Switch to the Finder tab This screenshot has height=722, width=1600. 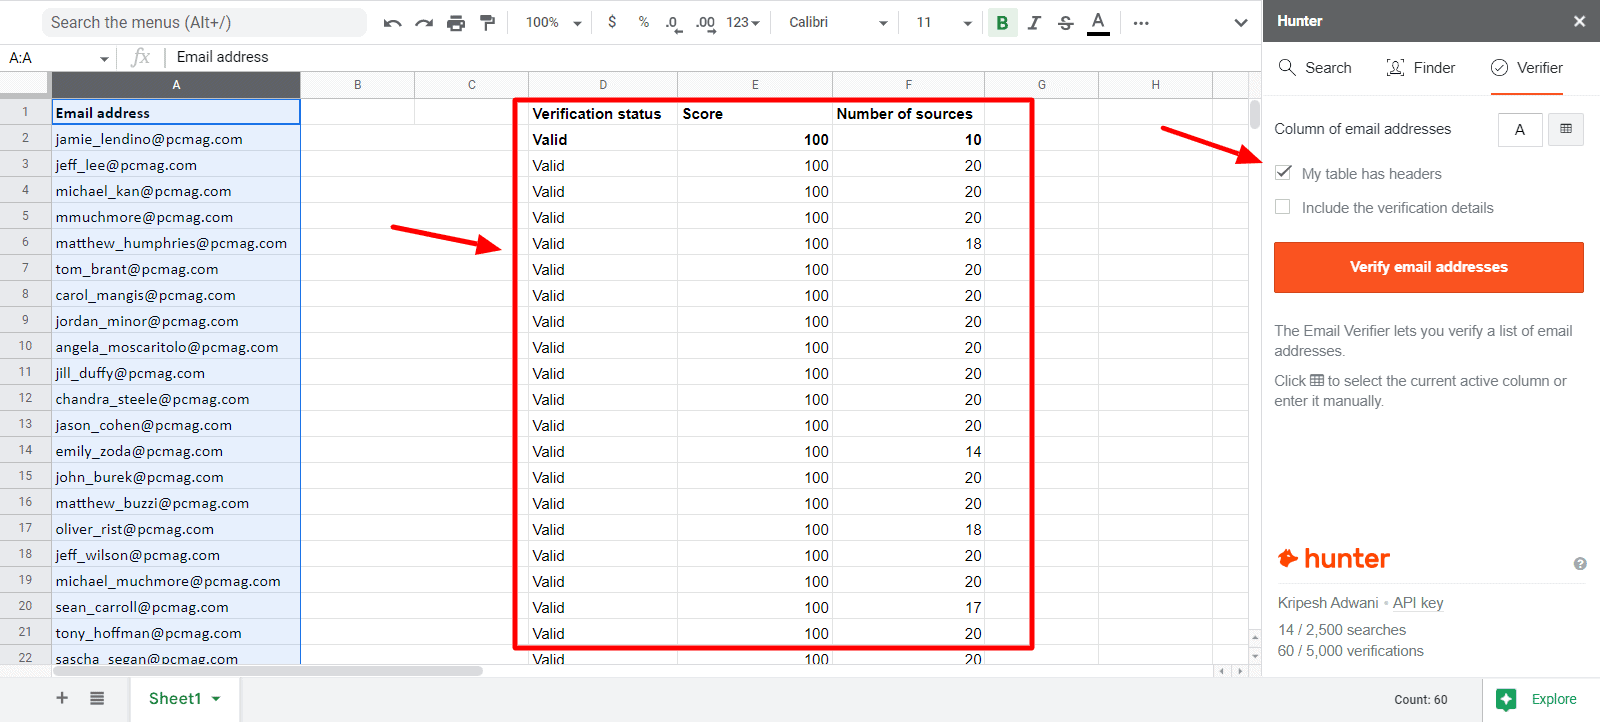[x=1421, y=68]
